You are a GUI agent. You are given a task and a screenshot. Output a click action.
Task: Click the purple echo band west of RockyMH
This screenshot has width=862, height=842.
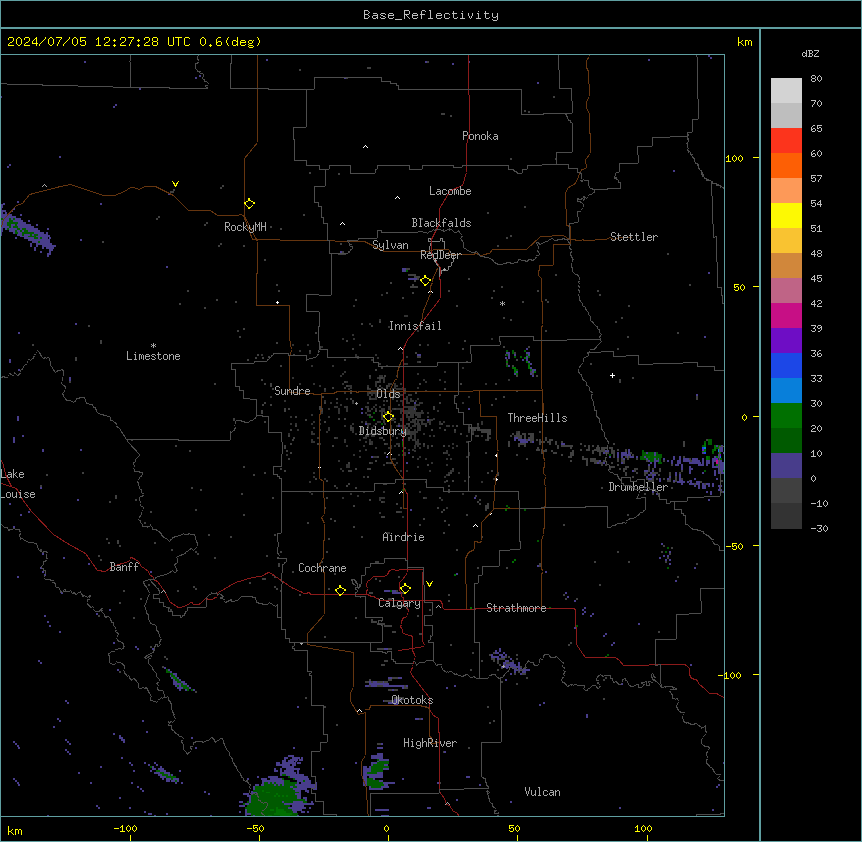(27, 229)
